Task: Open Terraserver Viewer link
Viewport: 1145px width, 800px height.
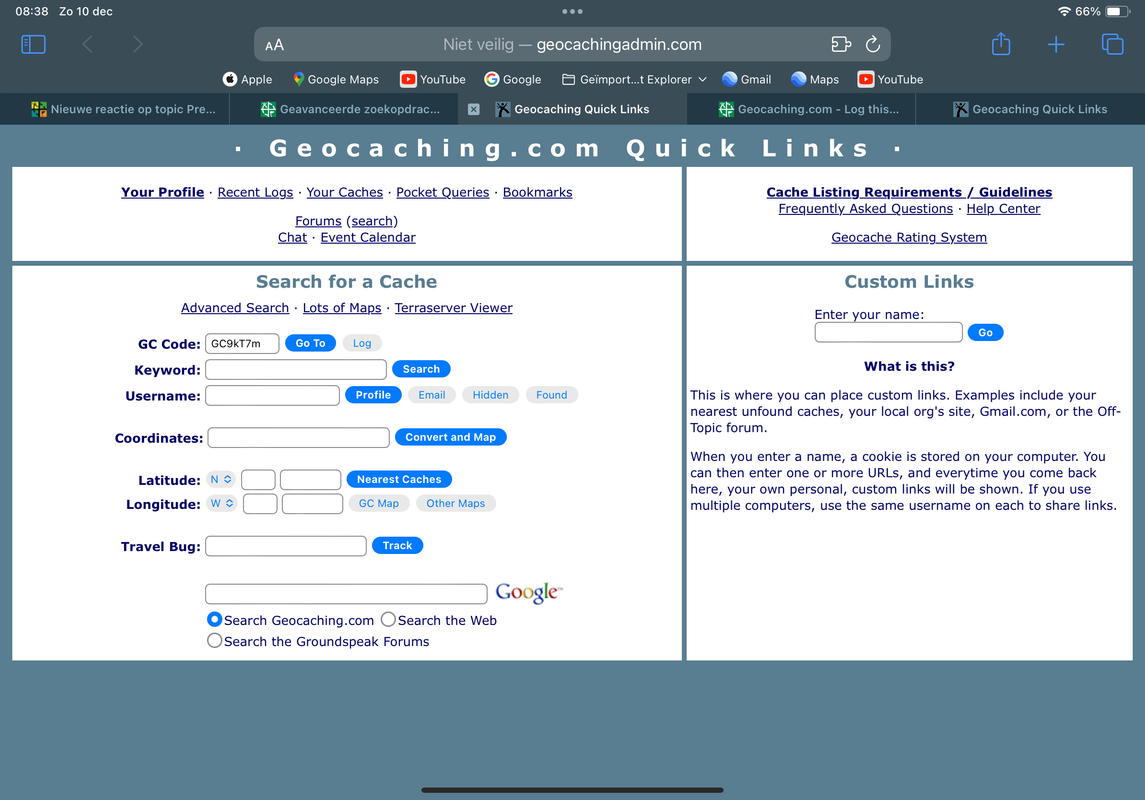Action: [x=453, y=308]
